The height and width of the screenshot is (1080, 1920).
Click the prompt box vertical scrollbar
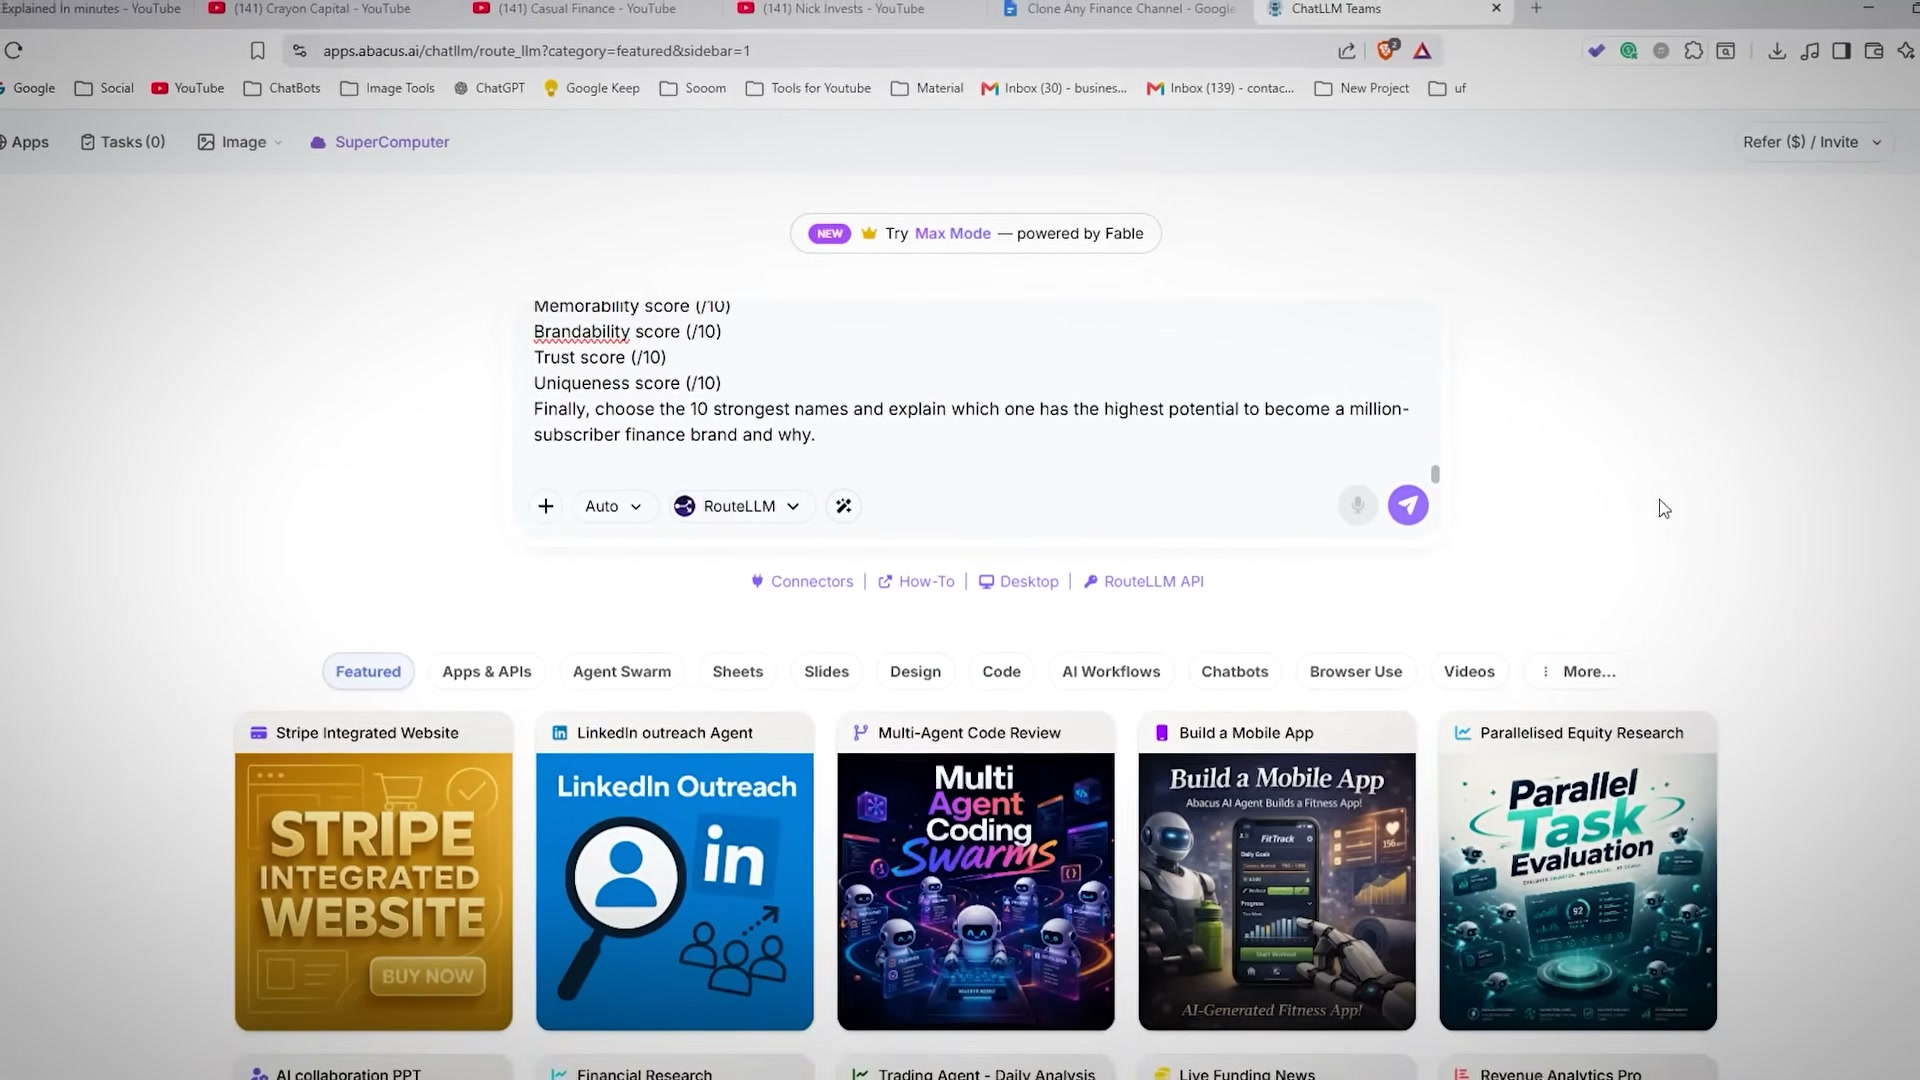[x=1435, y=474]
